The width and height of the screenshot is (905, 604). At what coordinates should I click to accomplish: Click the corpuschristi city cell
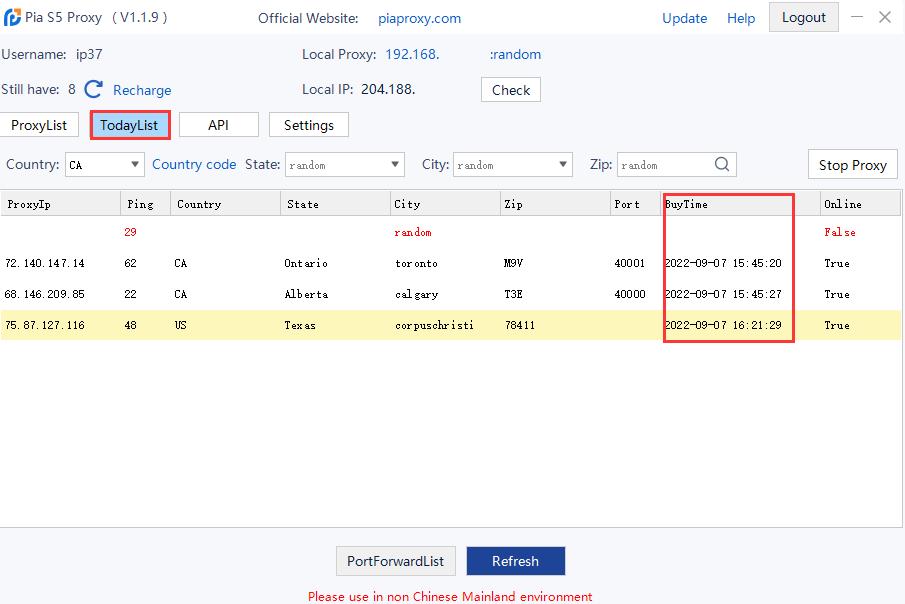(435, 325)
